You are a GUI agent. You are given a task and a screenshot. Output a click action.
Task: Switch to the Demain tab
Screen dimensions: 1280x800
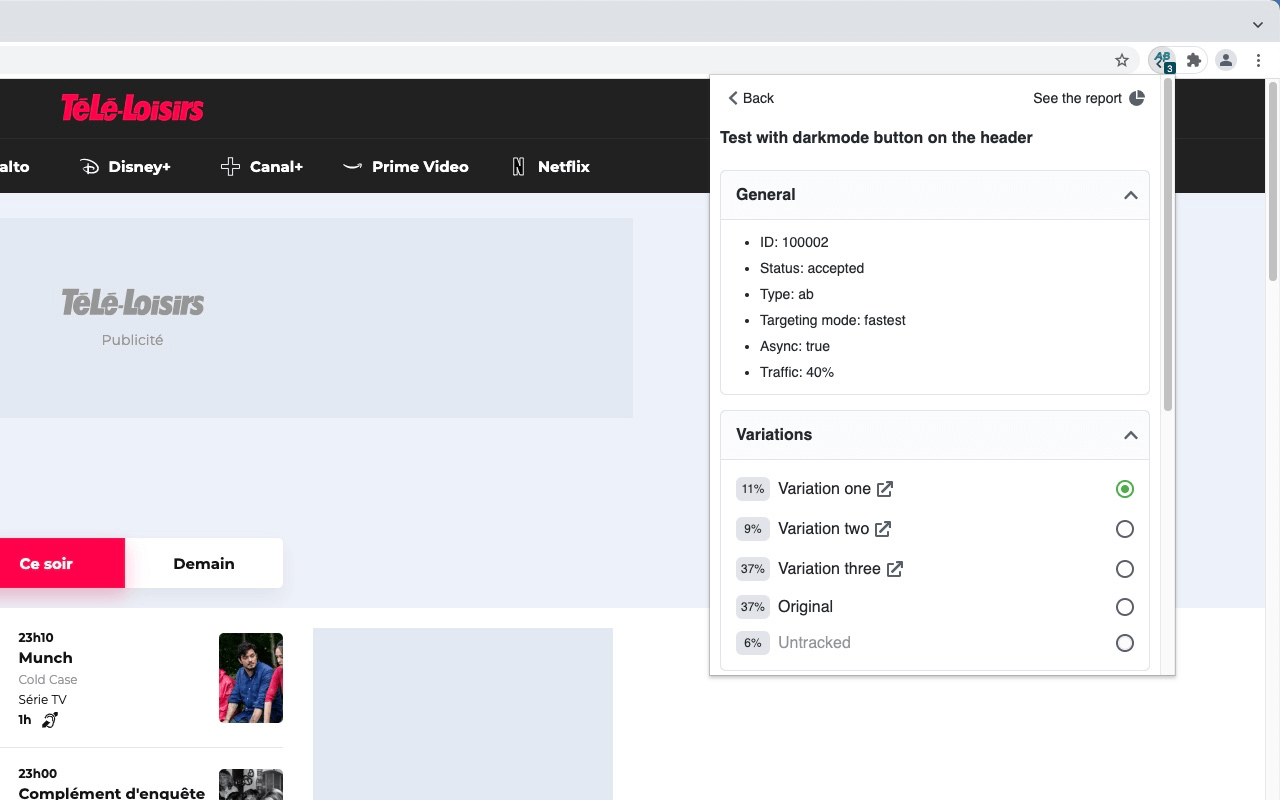(x=204, y=564)
